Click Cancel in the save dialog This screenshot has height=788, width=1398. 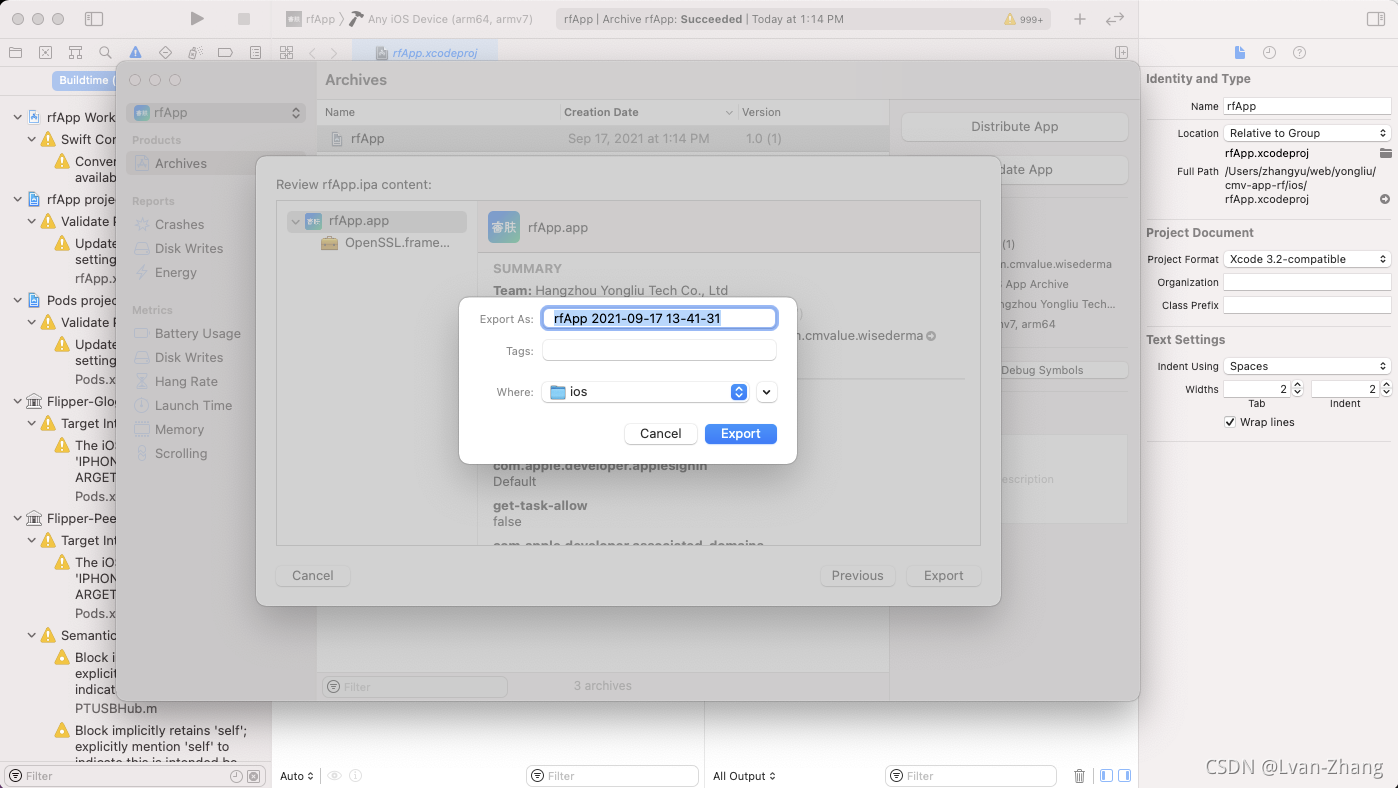[x=661, y=434]
